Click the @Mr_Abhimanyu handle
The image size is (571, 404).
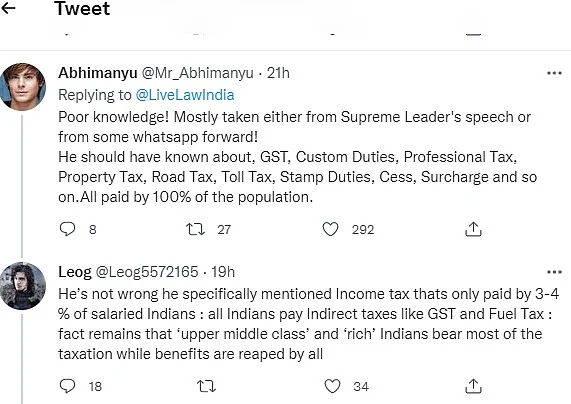[x=197, y=73]
